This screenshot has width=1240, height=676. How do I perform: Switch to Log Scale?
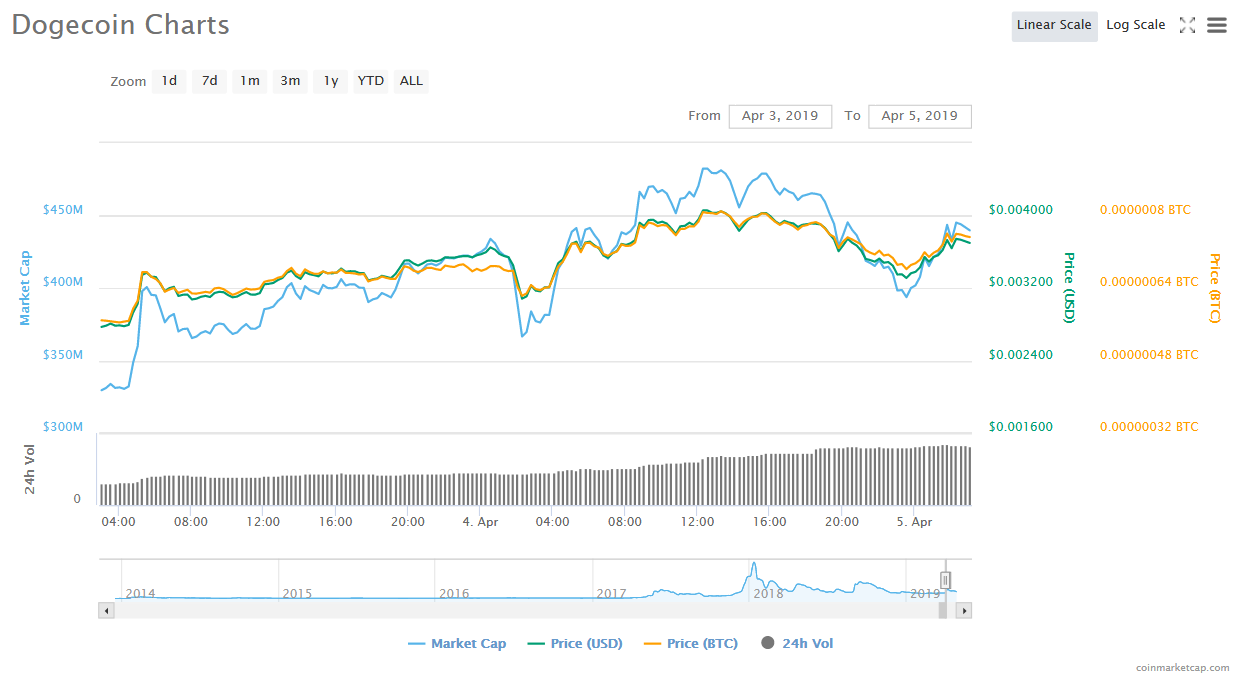(x=1135, y=25)
